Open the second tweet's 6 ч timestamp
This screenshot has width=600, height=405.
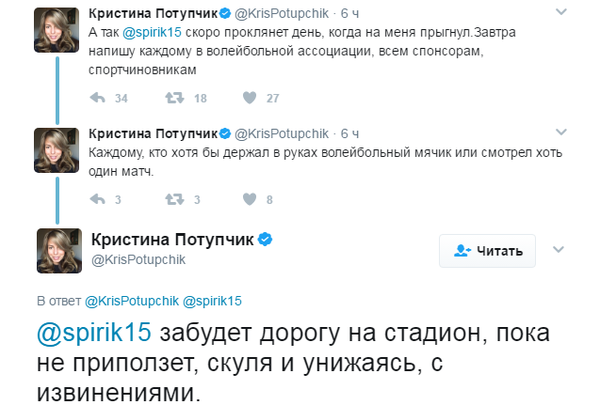[350, 133]
